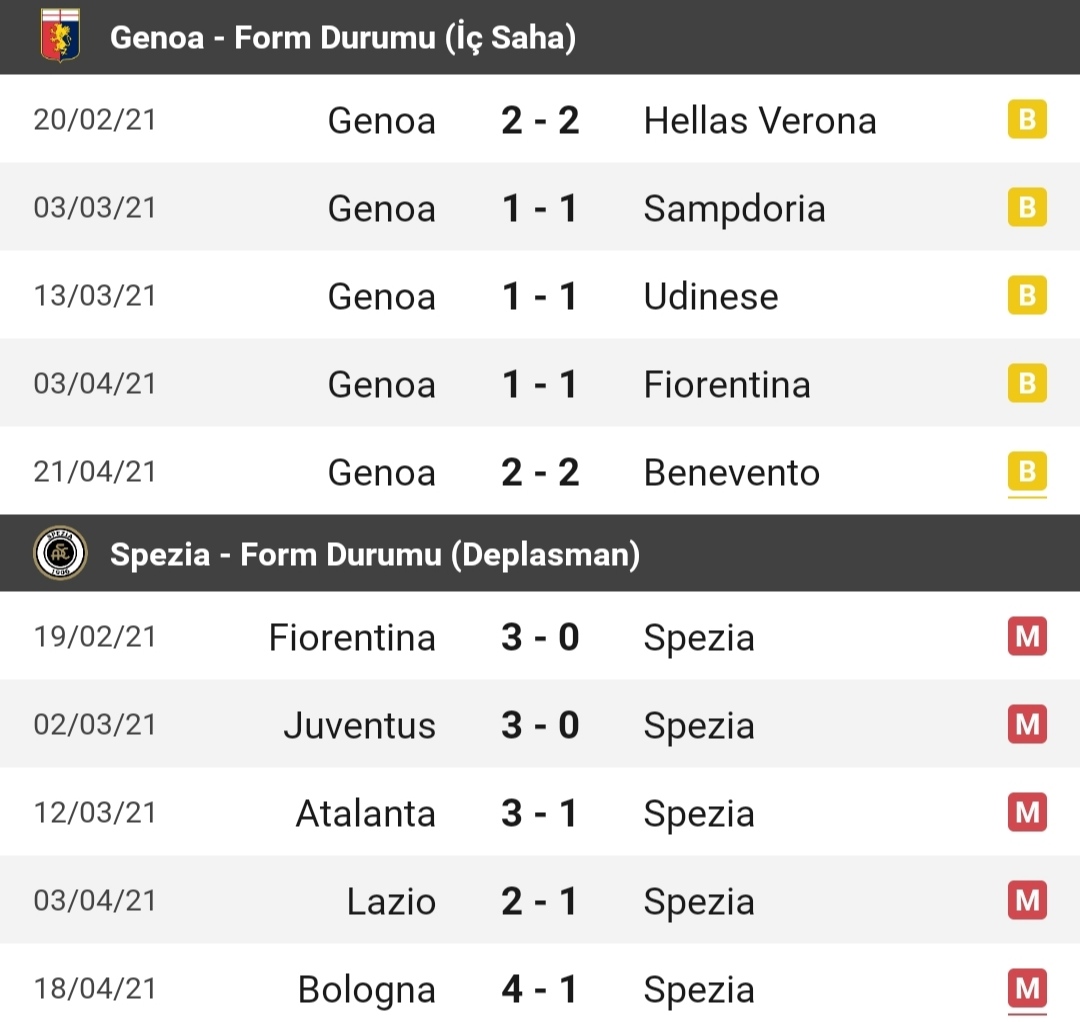Click the red M badge for Fiorentina away match
Screen dimensions: 1080x1022
[x=1027, y=636]
